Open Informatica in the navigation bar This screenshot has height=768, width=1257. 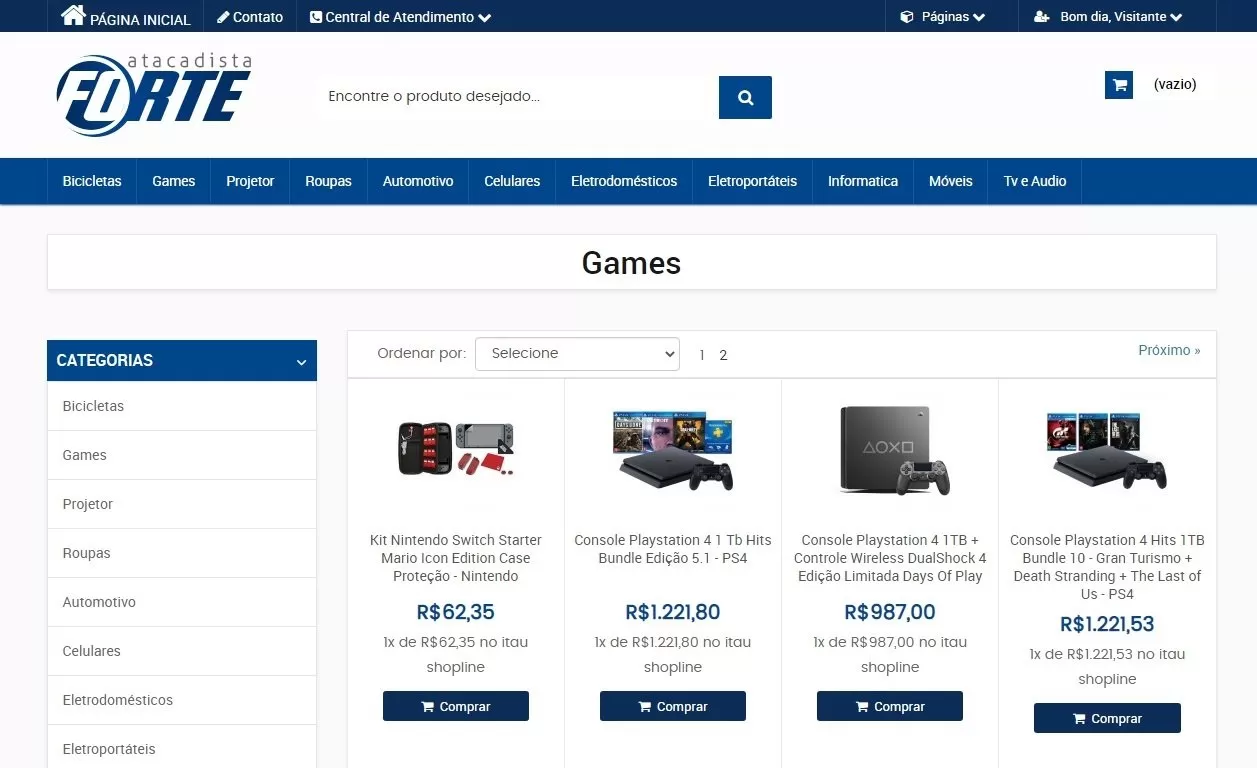pos(863,181)
